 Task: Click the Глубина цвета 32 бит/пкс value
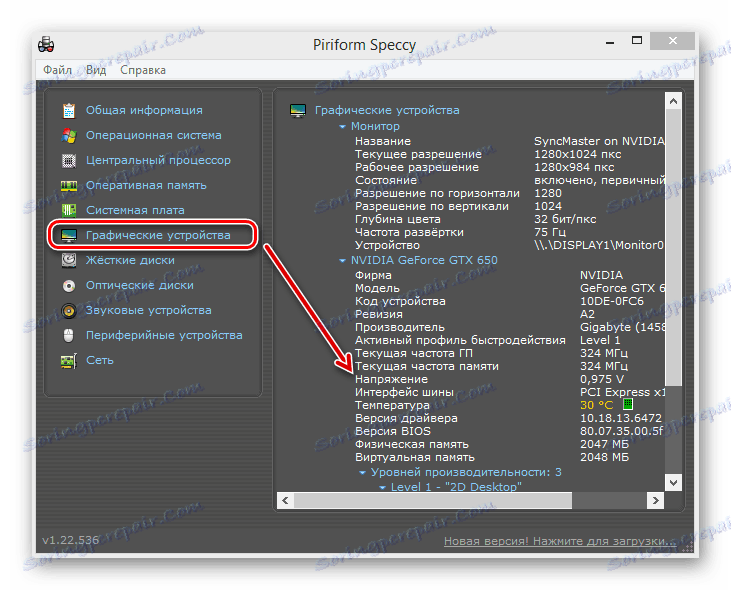tap(565, 219)
